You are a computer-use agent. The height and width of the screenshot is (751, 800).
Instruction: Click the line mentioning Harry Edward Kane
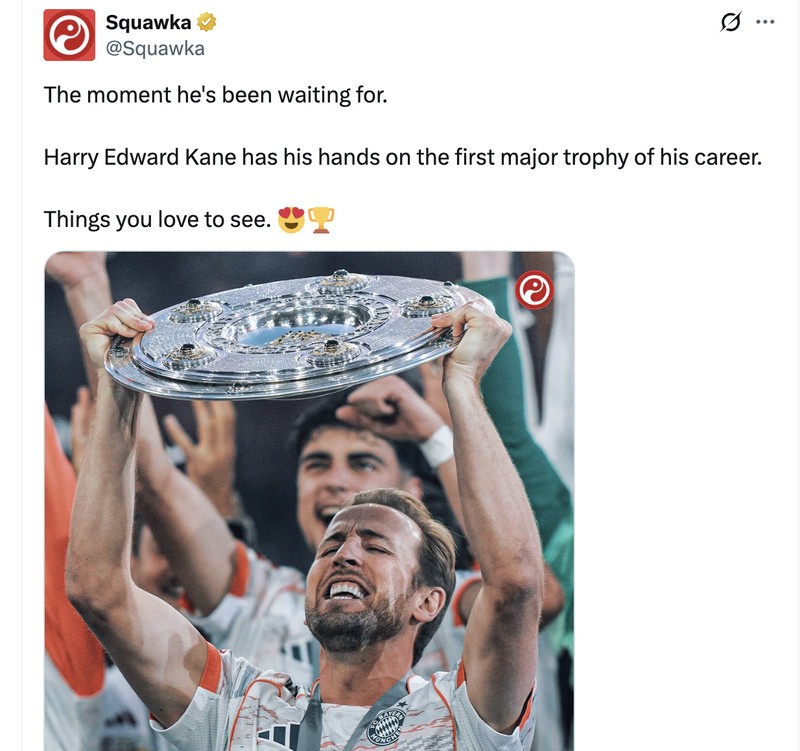coord(403,156)
